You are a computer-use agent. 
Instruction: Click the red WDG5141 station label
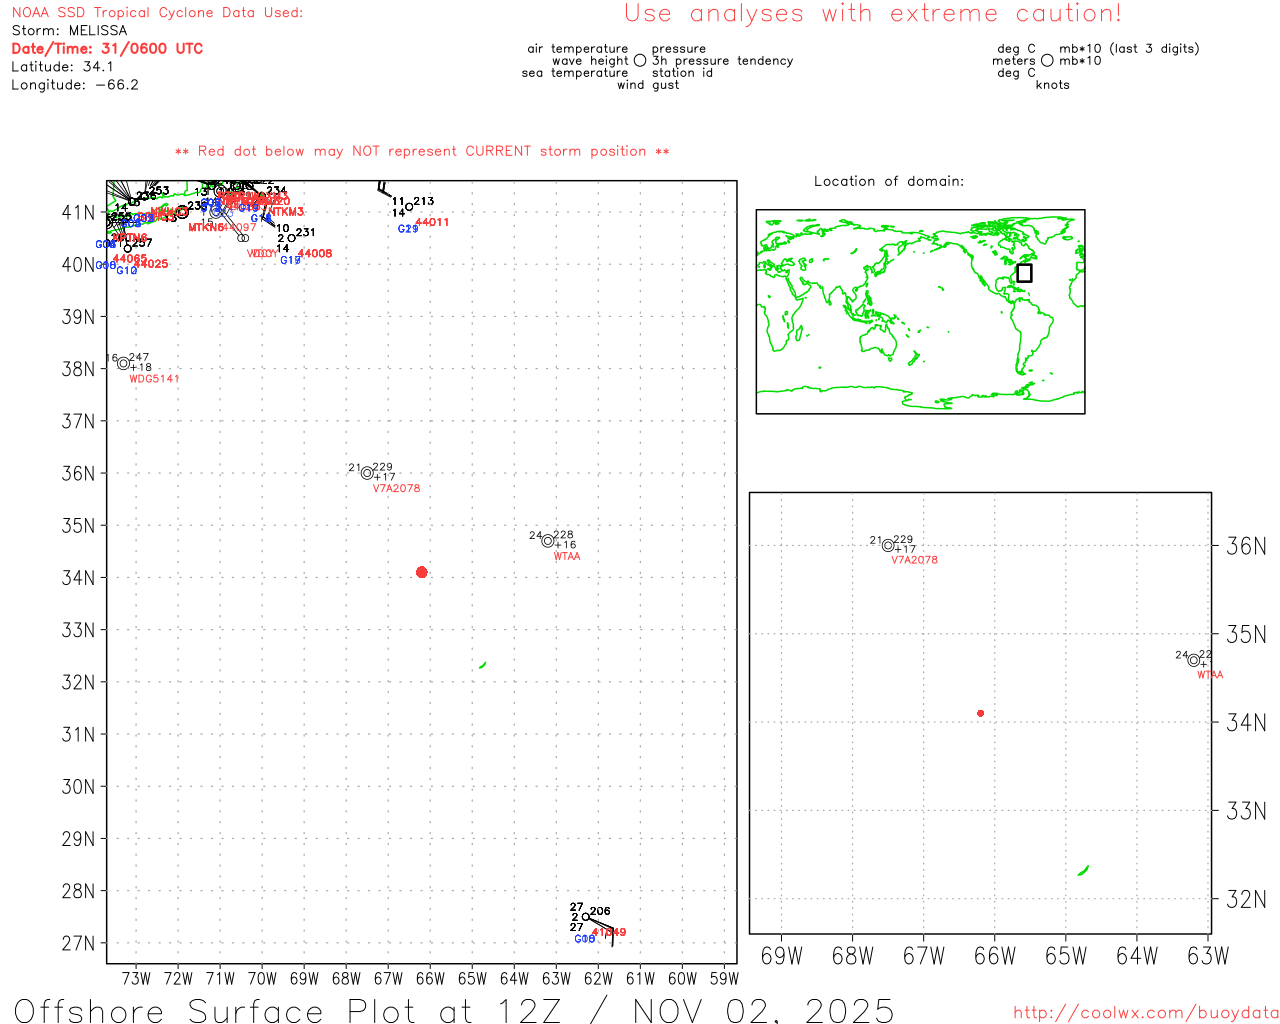tap(155, 379)
